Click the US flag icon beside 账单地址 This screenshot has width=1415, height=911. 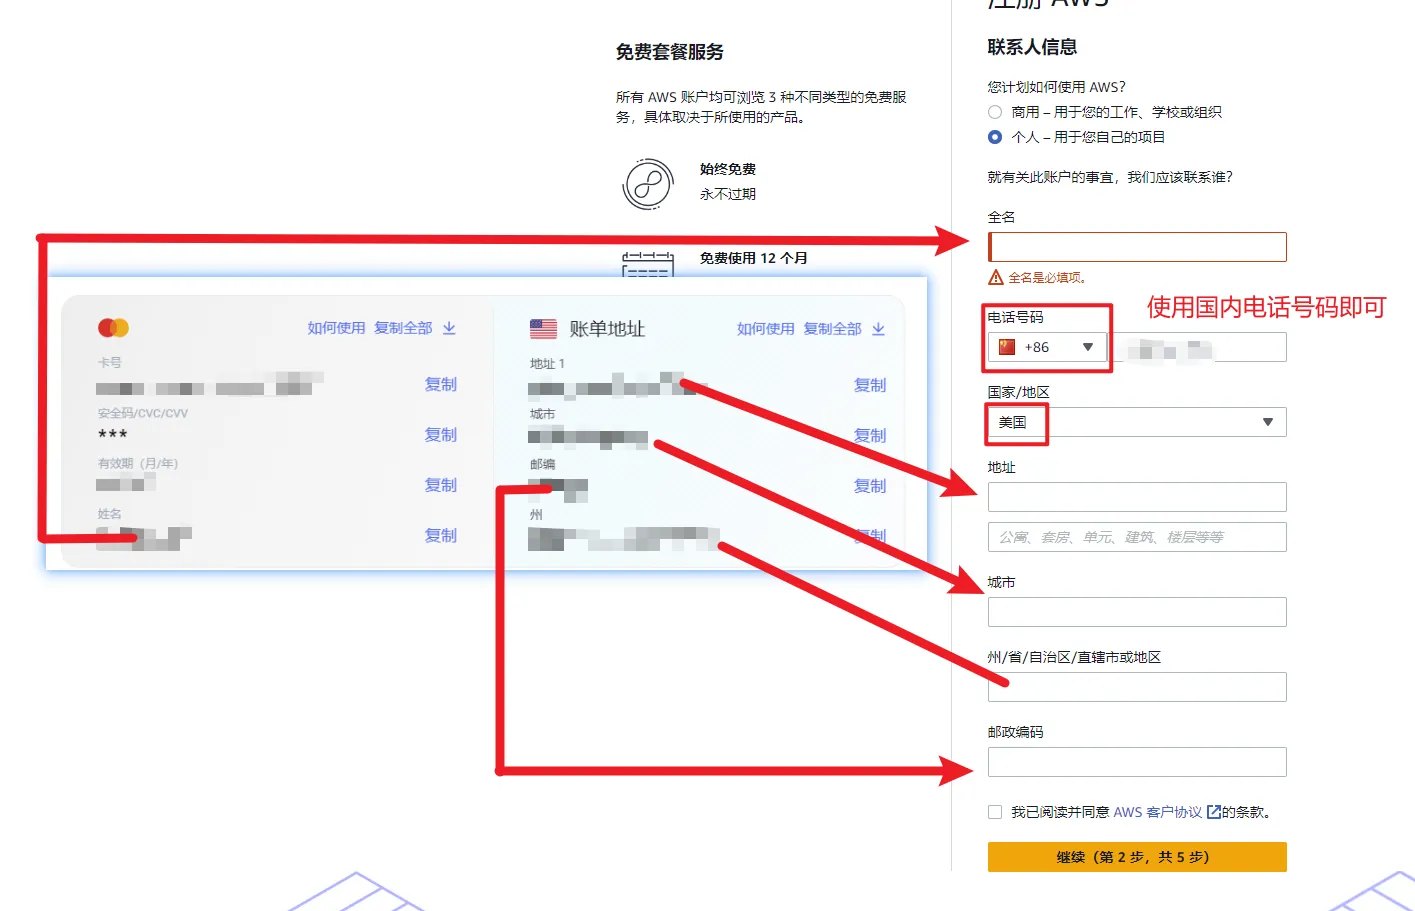click(x=543, y=329)
